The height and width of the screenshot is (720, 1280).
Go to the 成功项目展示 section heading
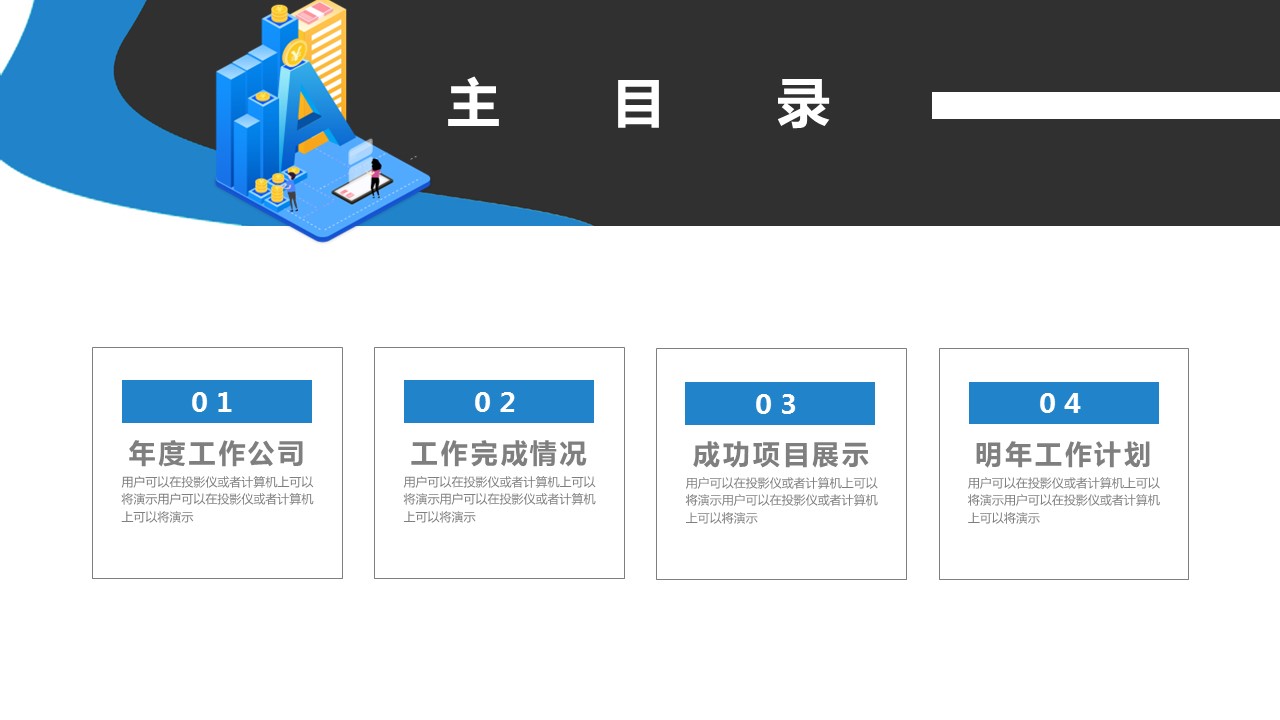781,456
